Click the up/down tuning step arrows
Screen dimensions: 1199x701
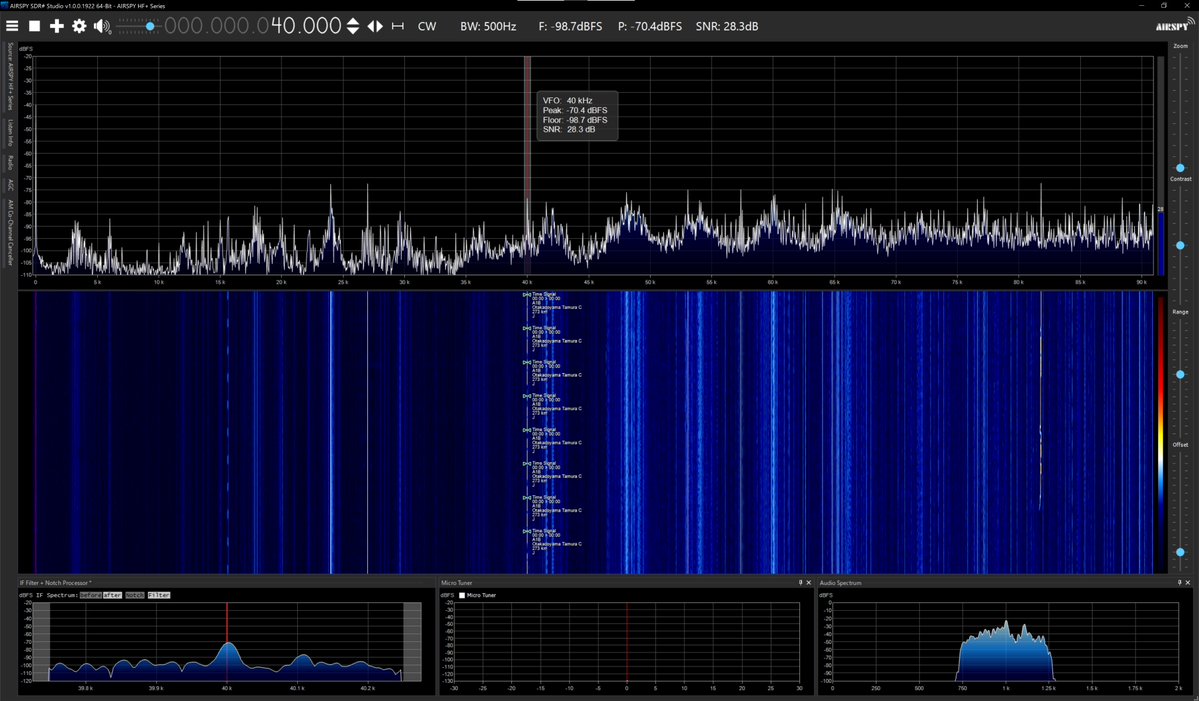353,26
